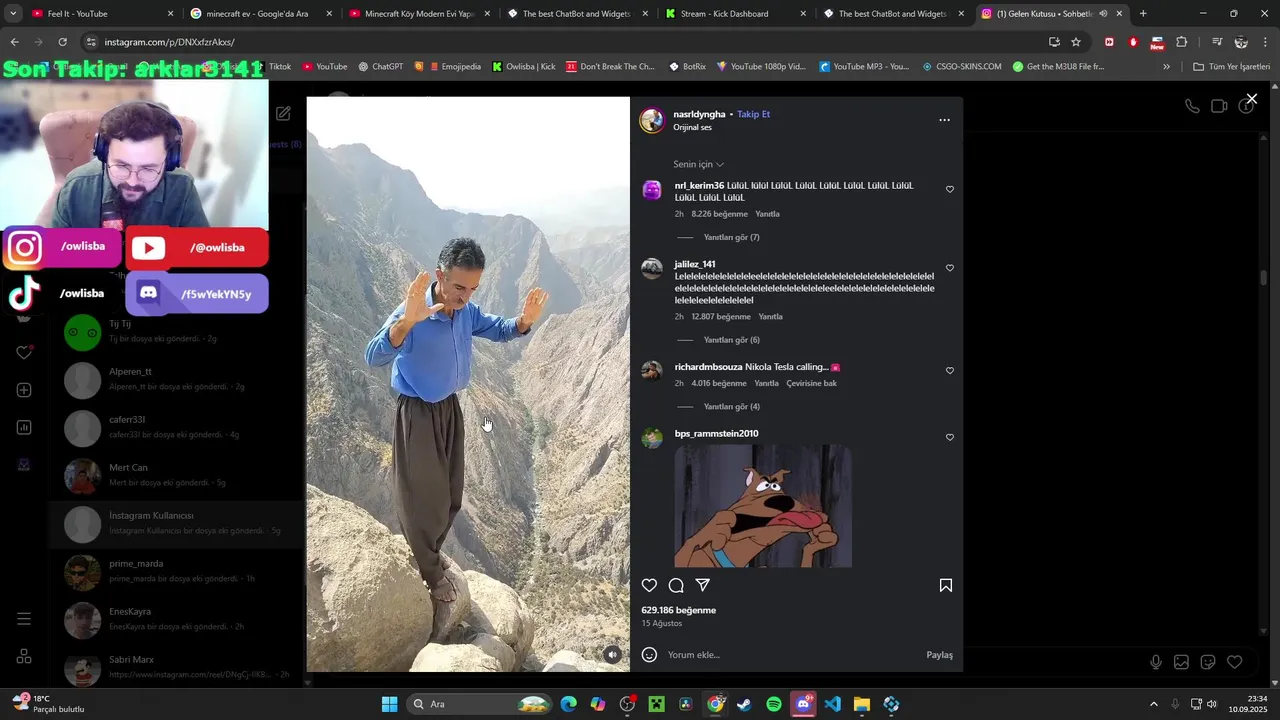
Task: Like jalilez_141's comment
Action: [x=950, y=268]
